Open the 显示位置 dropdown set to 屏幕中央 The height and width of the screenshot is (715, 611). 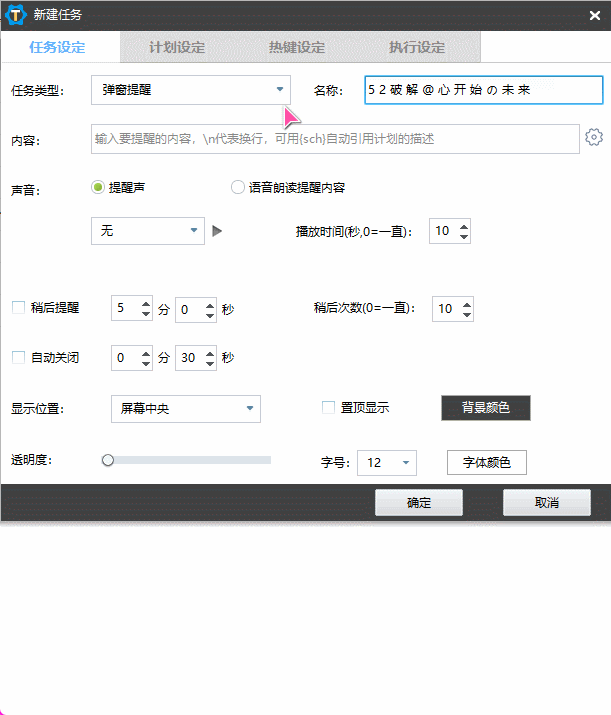[x=185, y=409]
